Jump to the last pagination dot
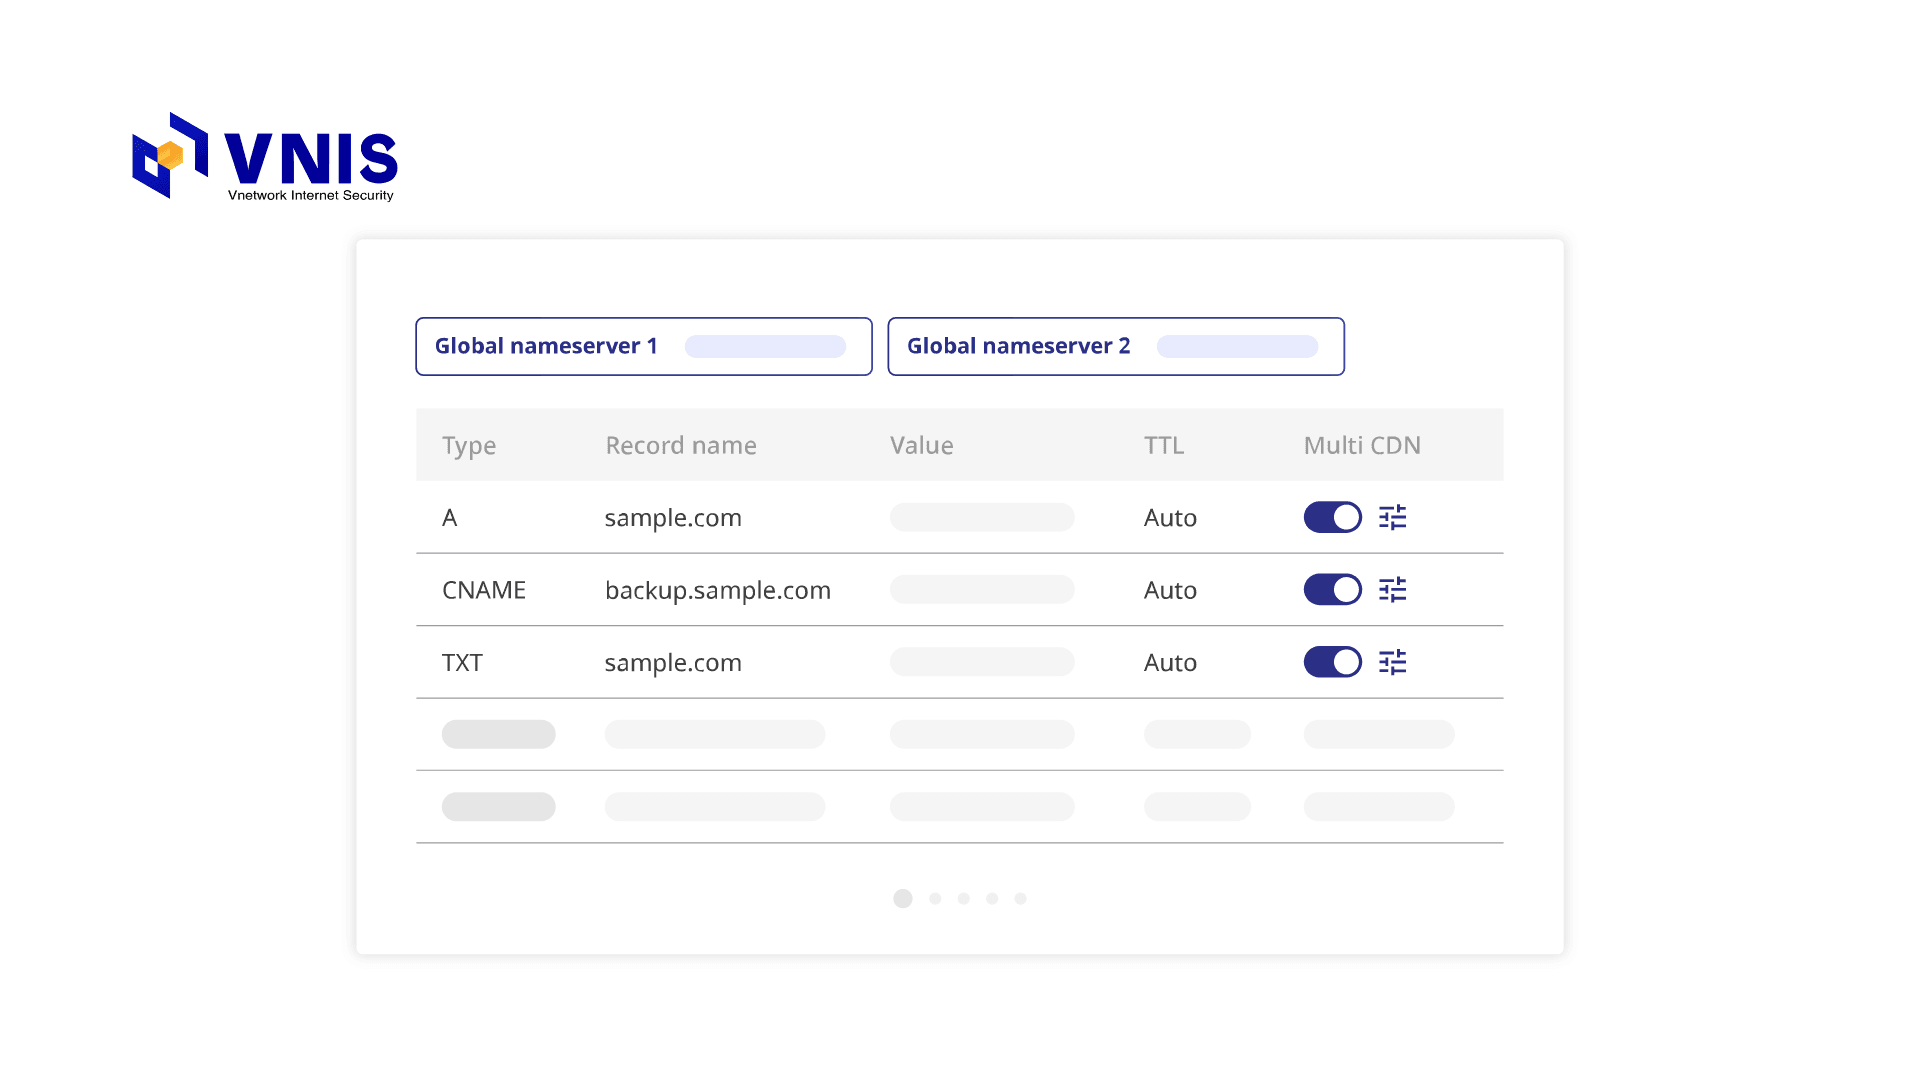 point(1020,898)
